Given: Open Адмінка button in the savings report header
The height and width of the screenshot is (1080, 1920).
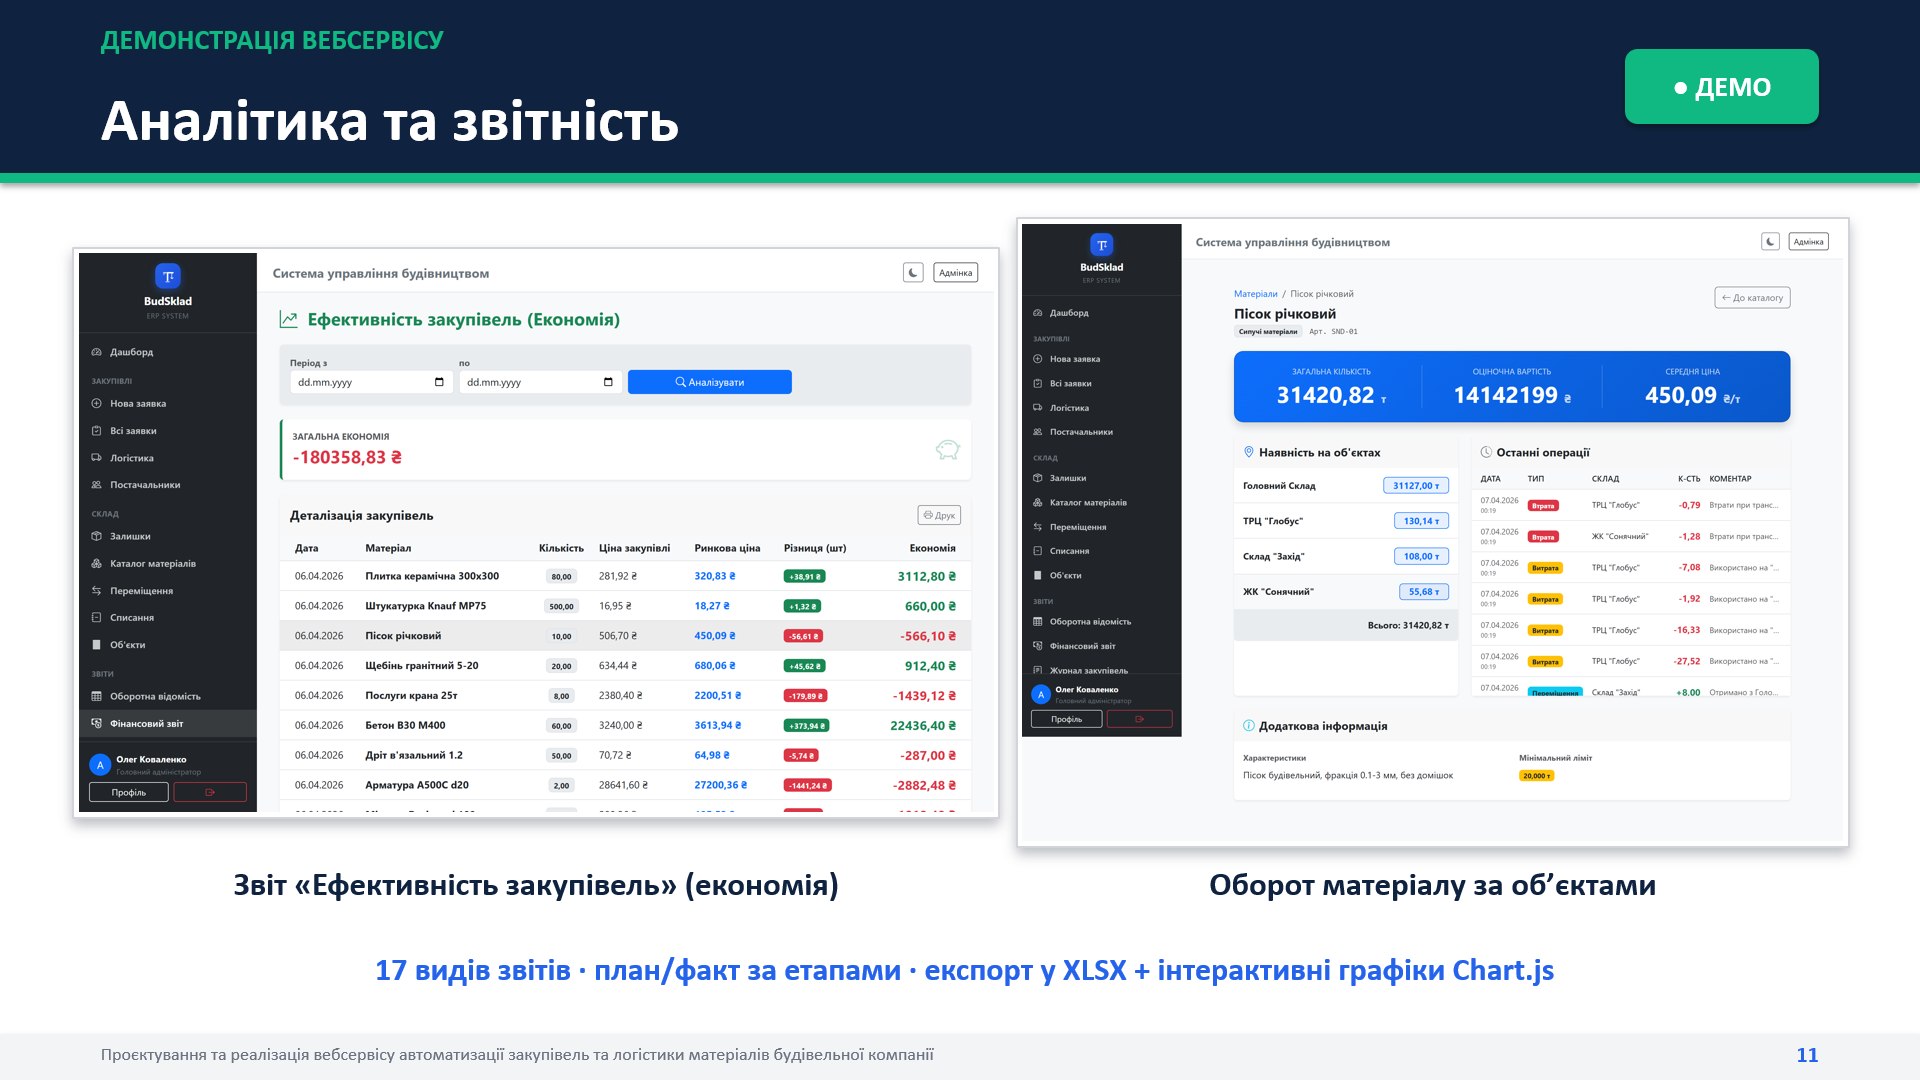Looking at the screenshot, I should [955, 272].
